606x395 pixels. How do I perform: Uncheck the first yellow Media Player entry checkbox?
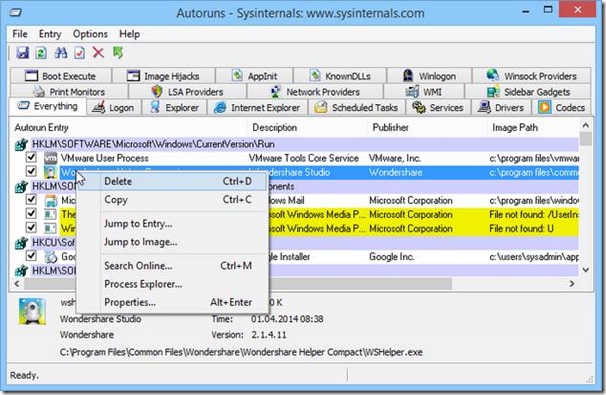tap(31, 213)
